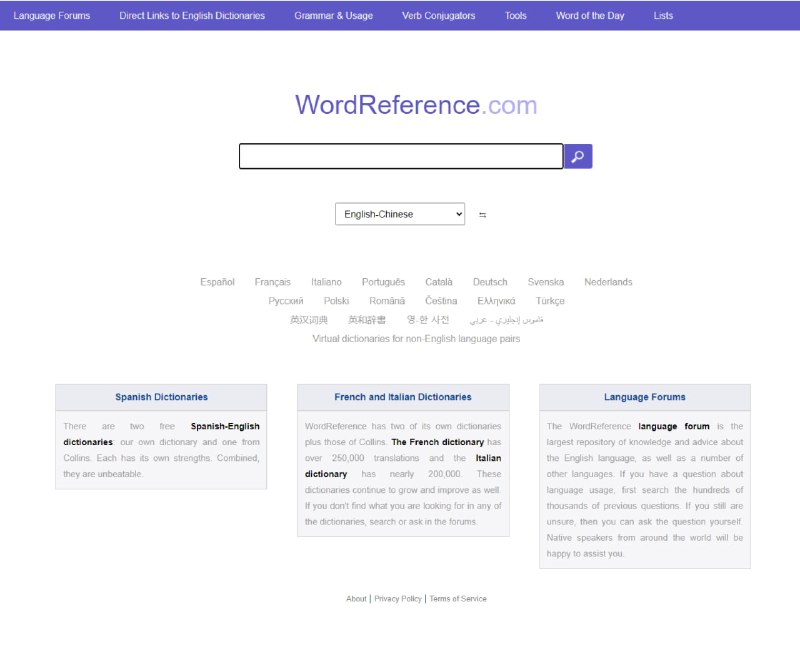Click the magnifier search button
Screen dimensions: 800x651
pos(578,156)
